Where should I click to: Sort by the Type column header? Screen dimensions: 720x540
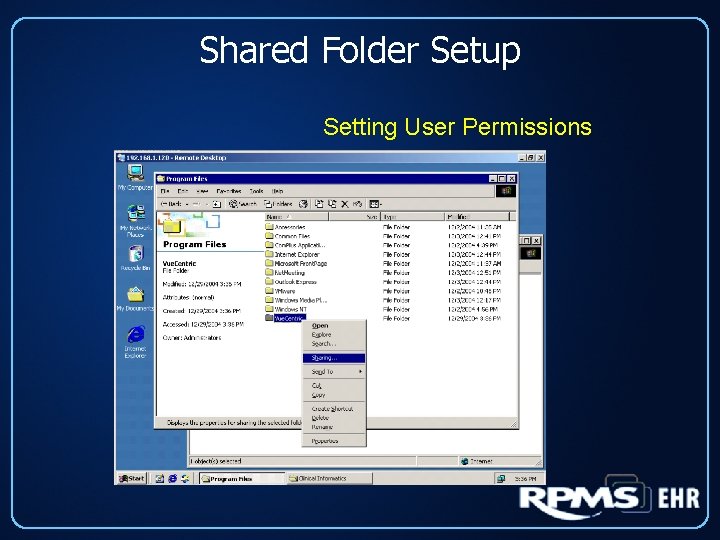[412, 216]
